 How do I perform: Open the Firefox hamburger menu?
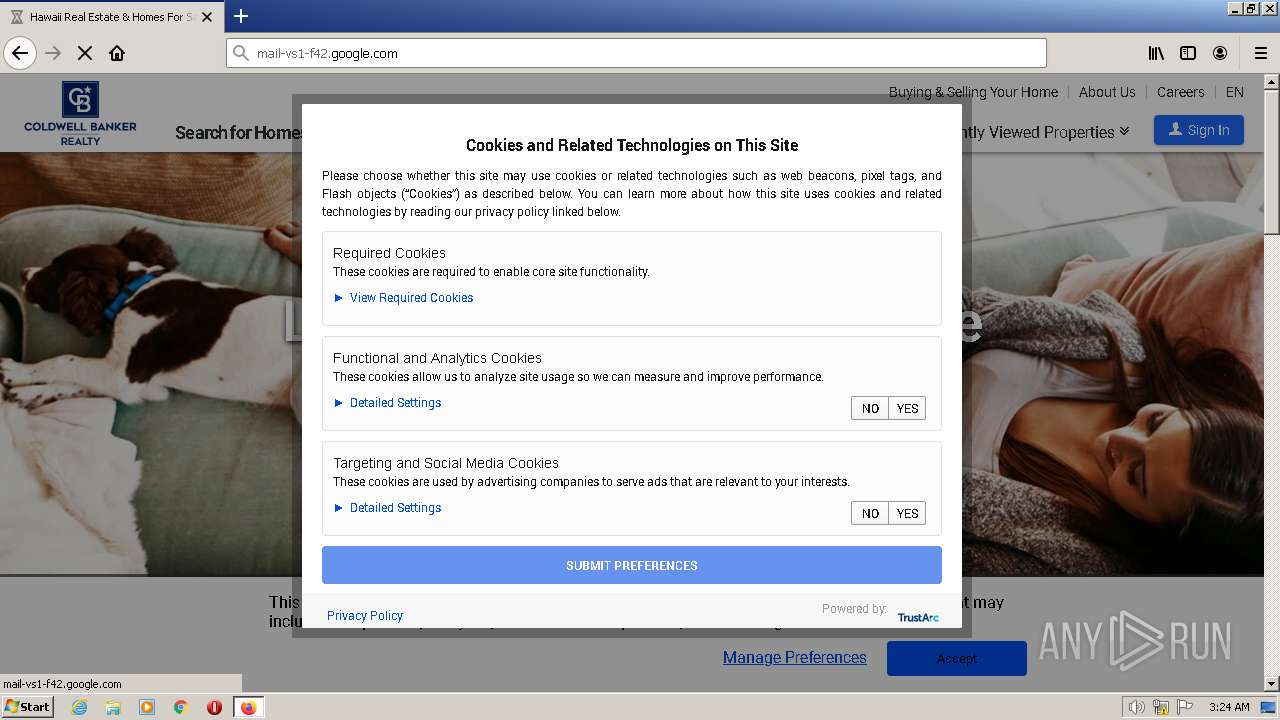pos(1261,53)
